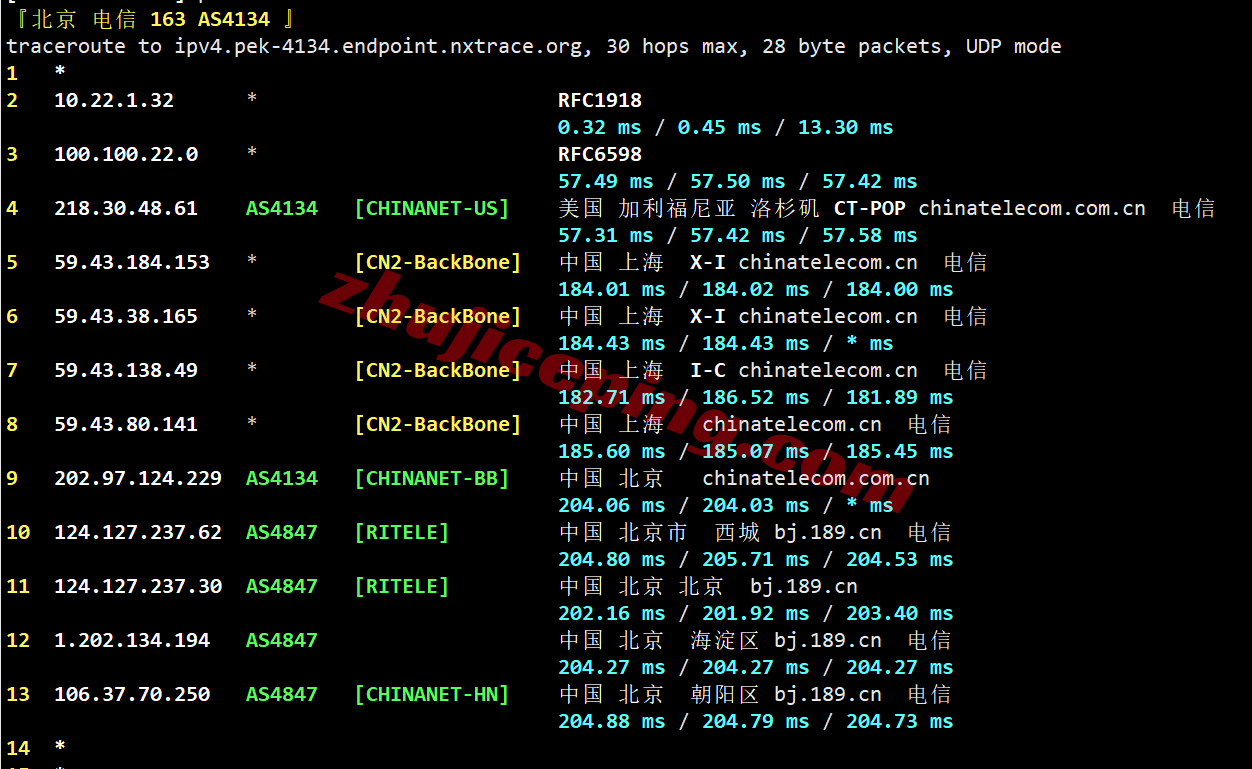Screen dimensions: 1252x769
Task: Click IP address 1.202.134.194
Action: point(132,640)
